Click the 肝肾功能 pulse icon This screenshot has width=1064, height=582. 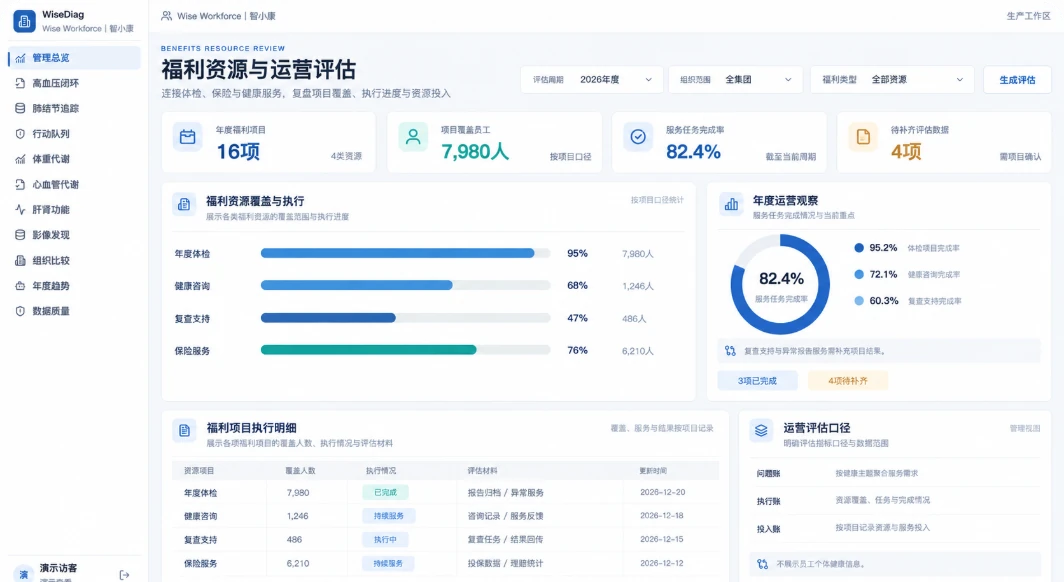(20, 210)
